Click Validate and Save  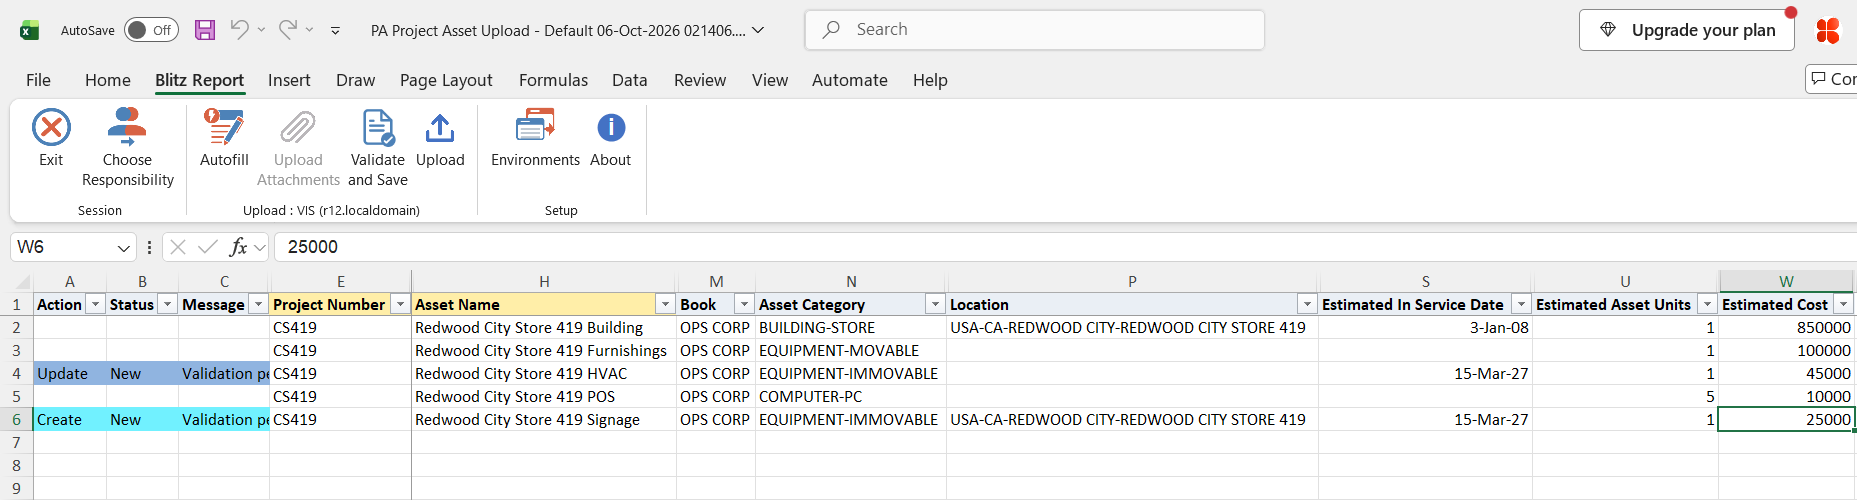point(378,148)
